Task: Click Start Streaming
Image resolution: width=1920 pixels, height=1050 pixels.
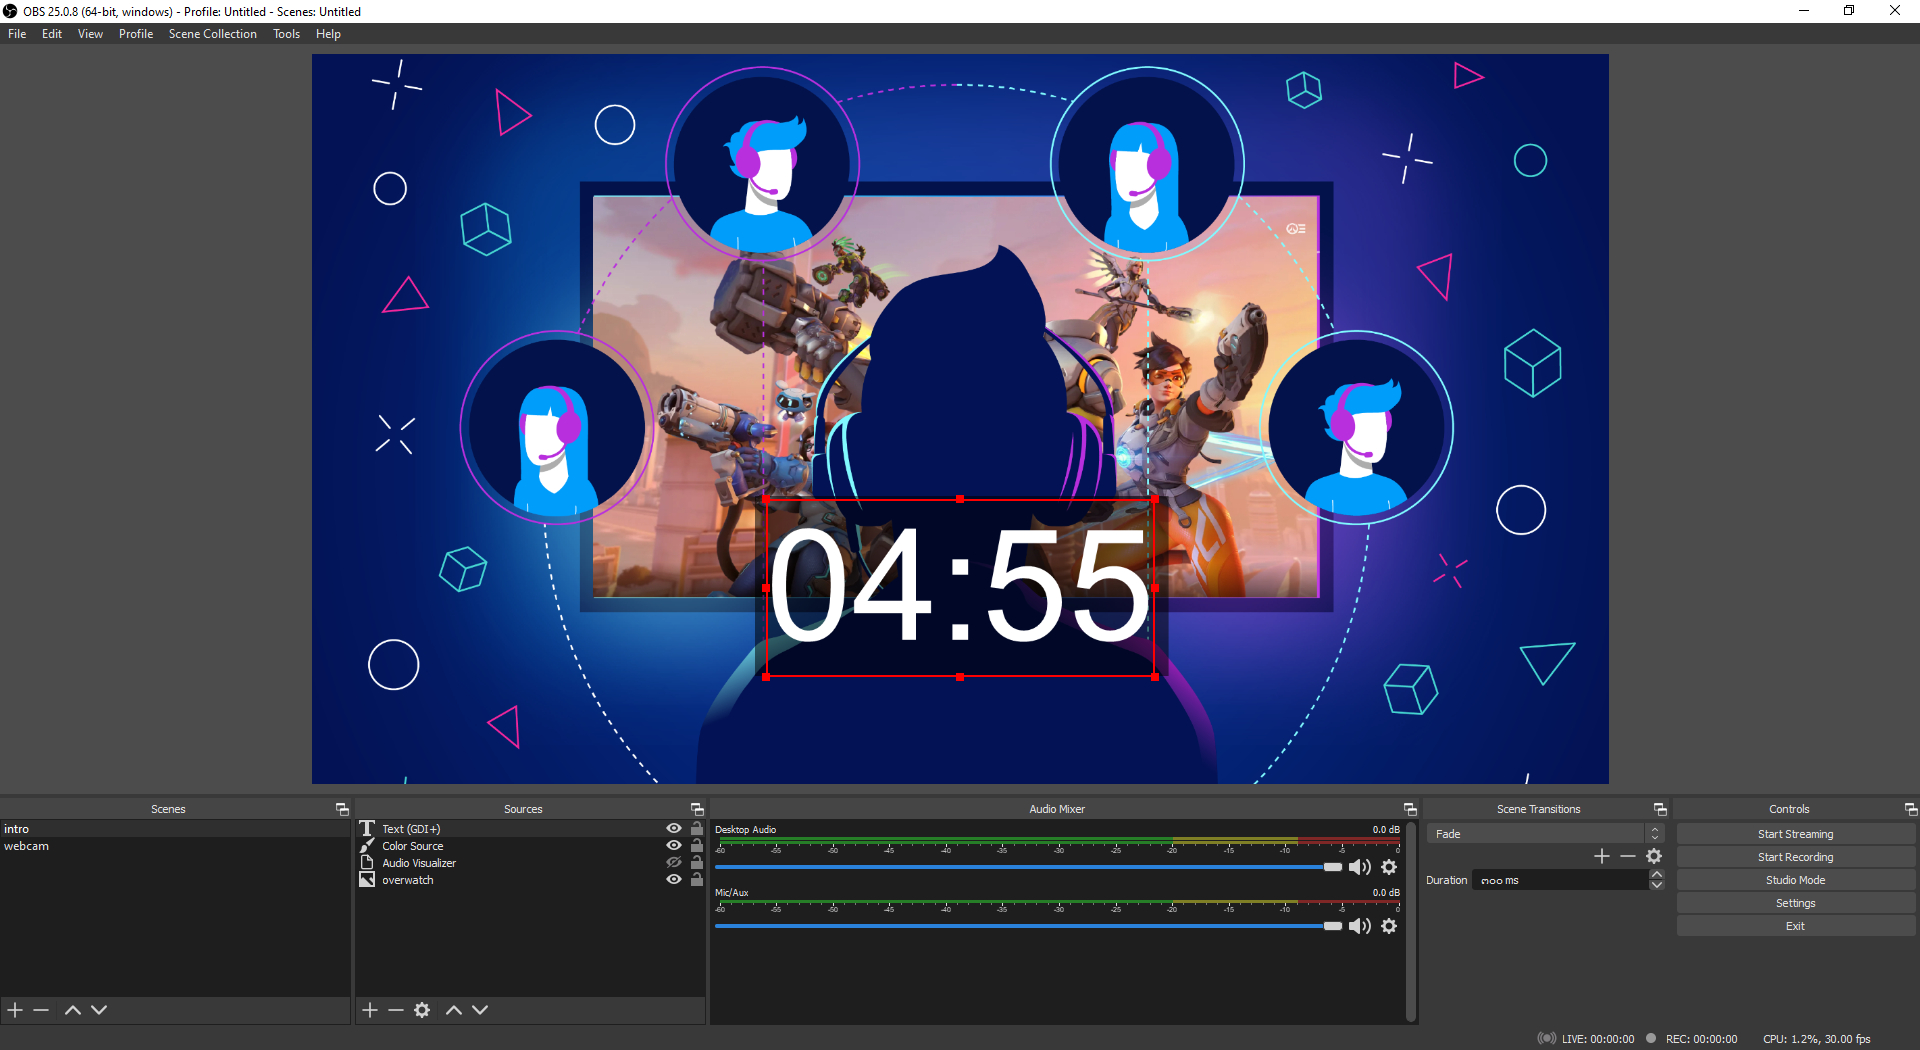Action: [x=1795, y=833]
